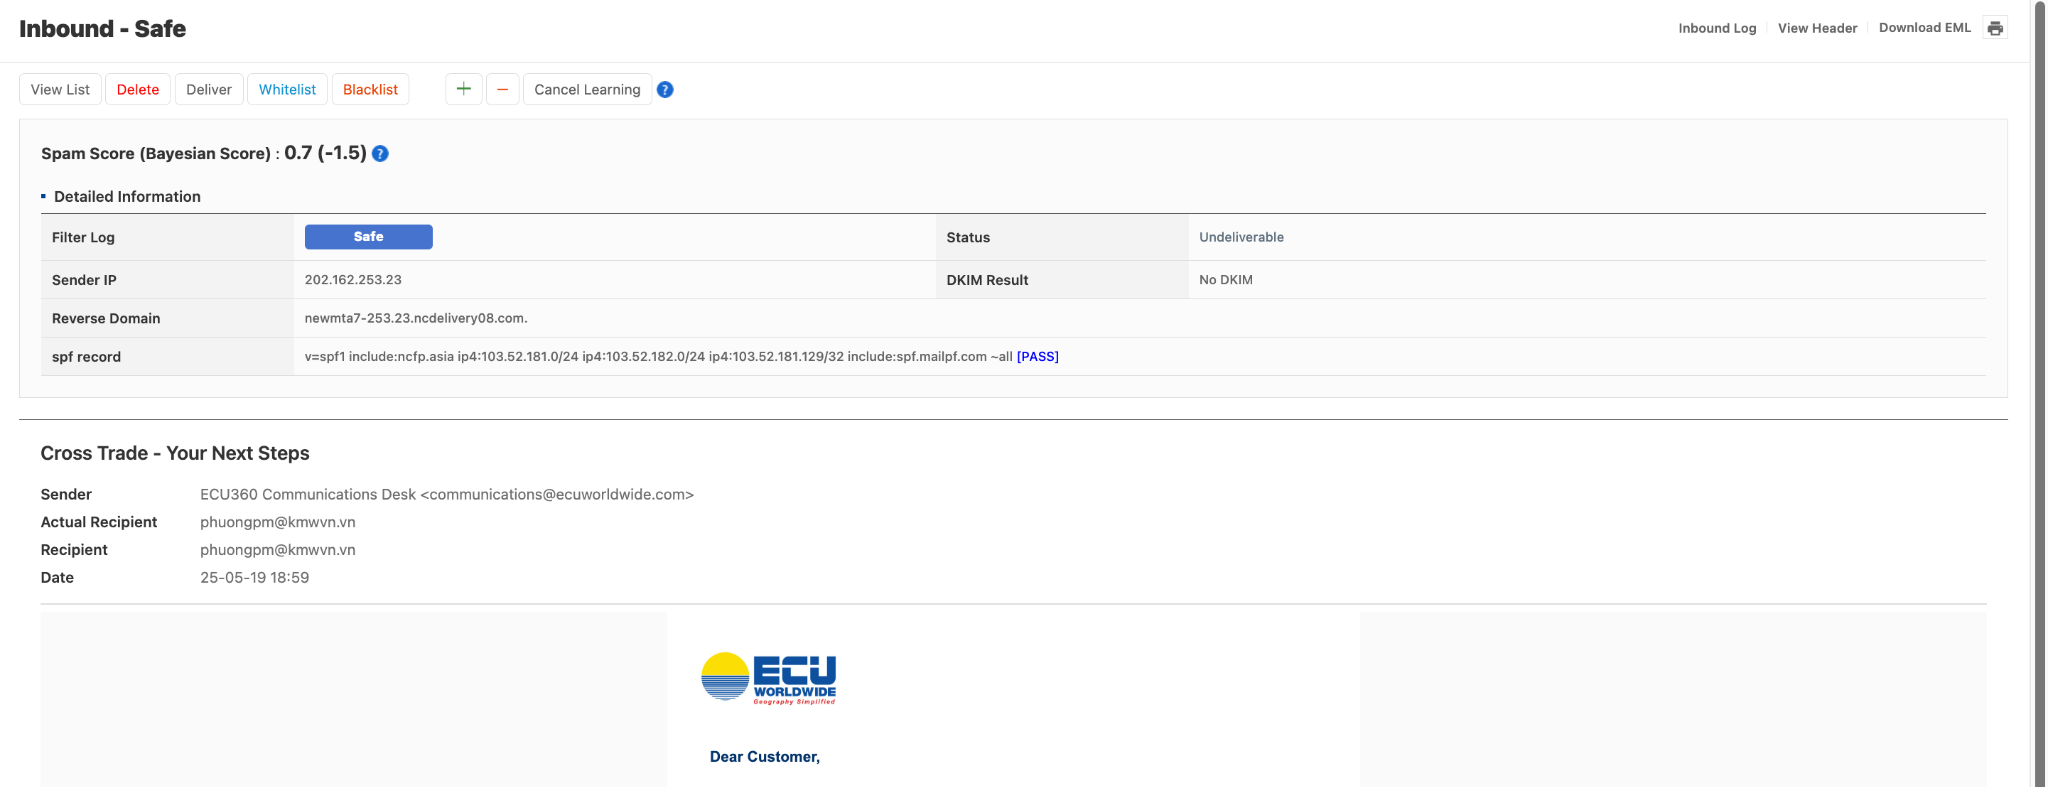This screenshot has width=2048, height=787.
Task: Click the Spam Score value 0.7 (-1.5)
Action: (325, 153)
